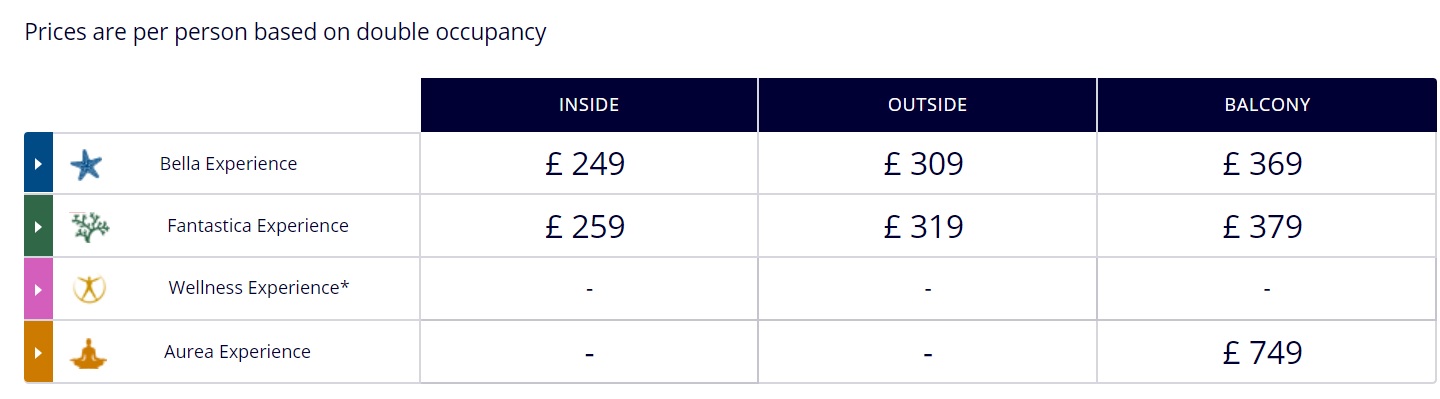
Task: Choose Fantastica Inside price £ 259
Action: (585, 227)
